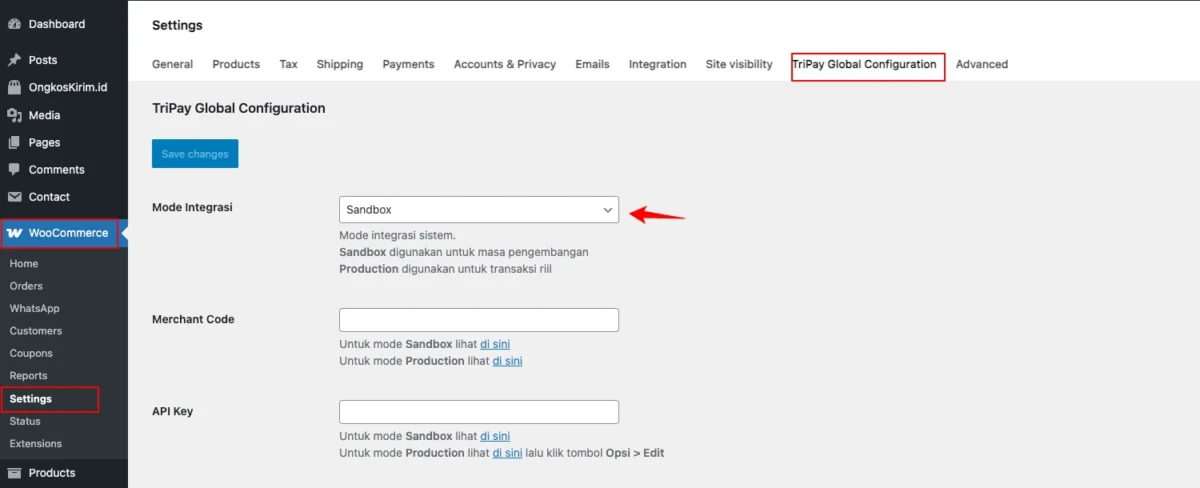
Task: Switch to the Integration tab
Action: 657,64
